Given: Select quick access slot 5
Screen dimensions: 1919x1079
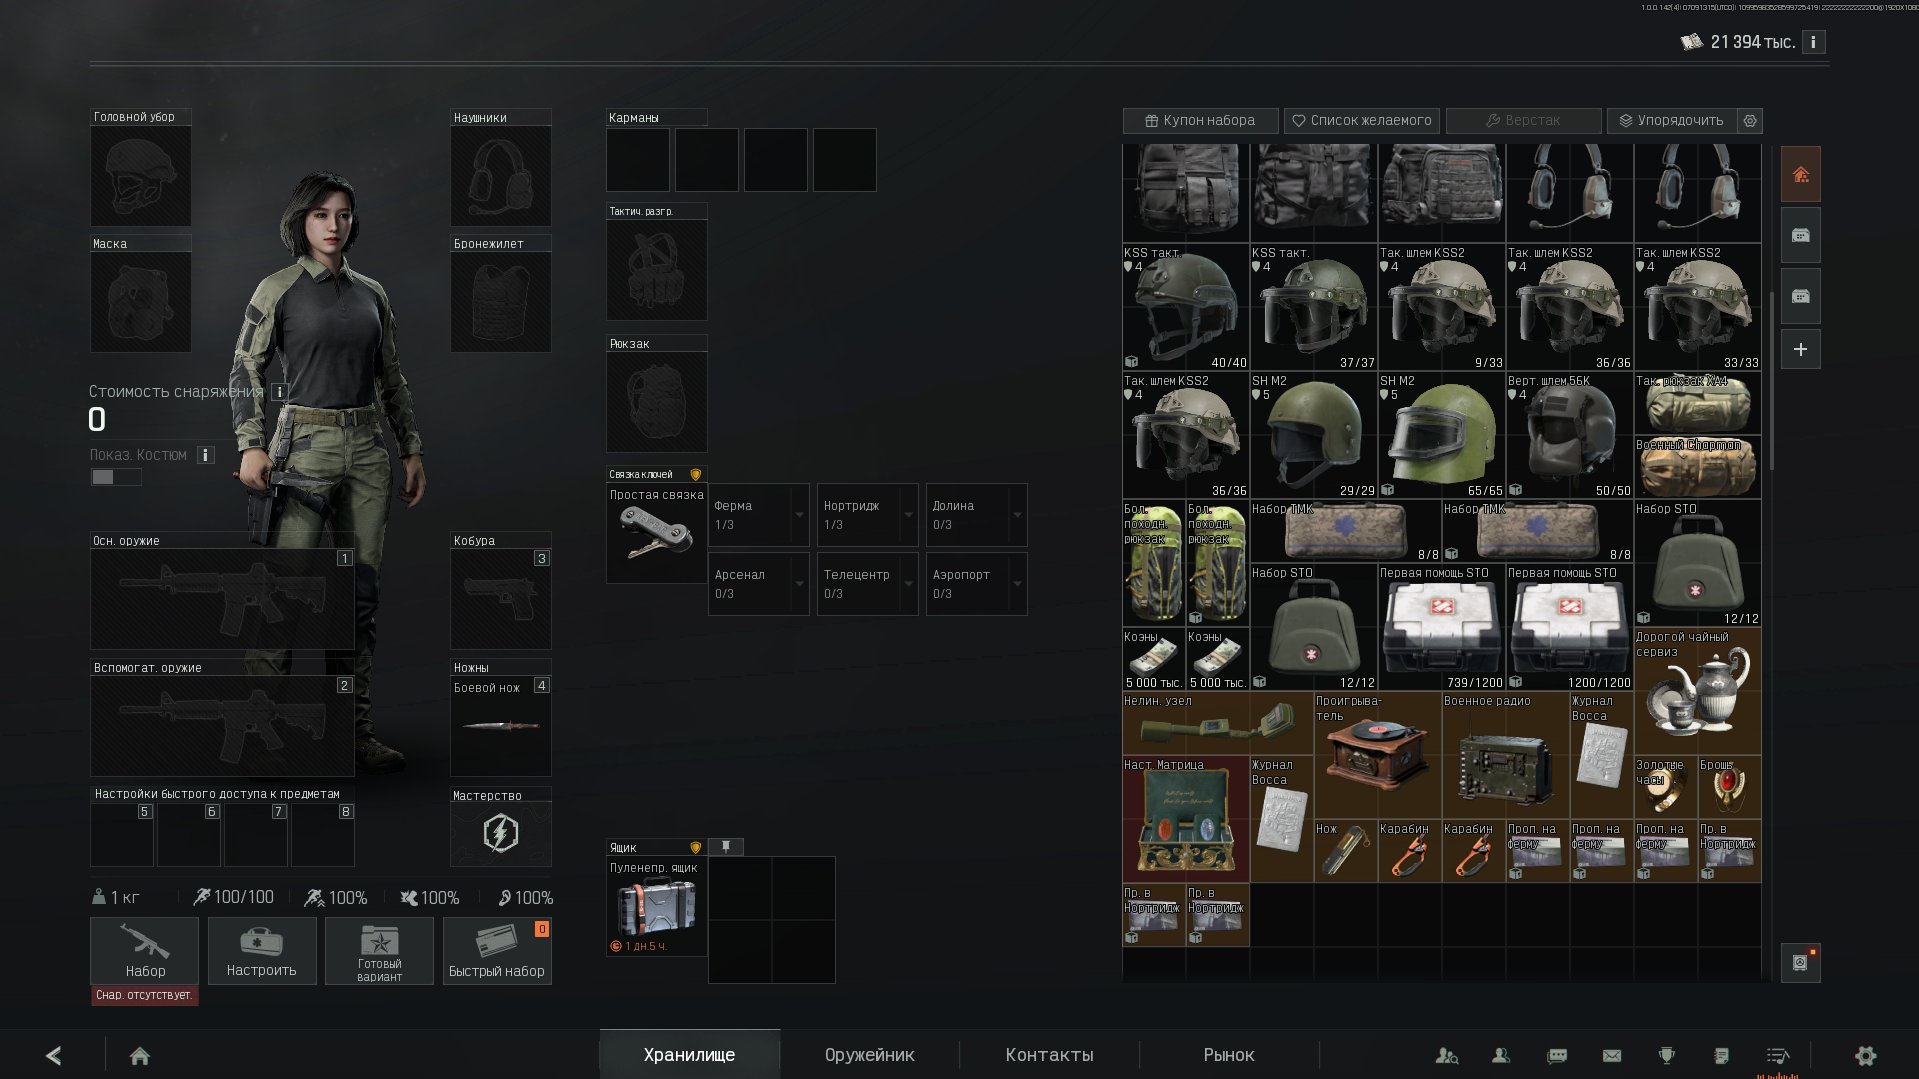Looking at the screenshot, I should 122,834.
